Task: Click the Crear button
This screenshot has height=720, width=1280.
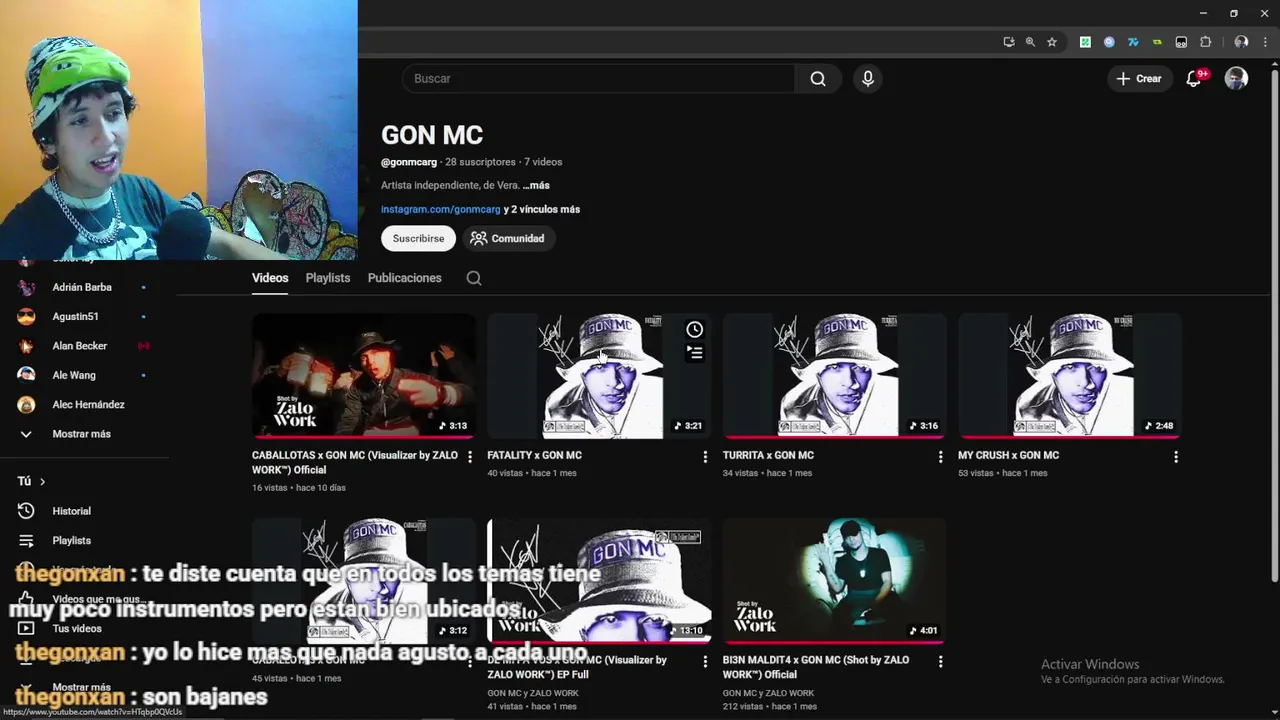Action: (x=1139, y=79)
